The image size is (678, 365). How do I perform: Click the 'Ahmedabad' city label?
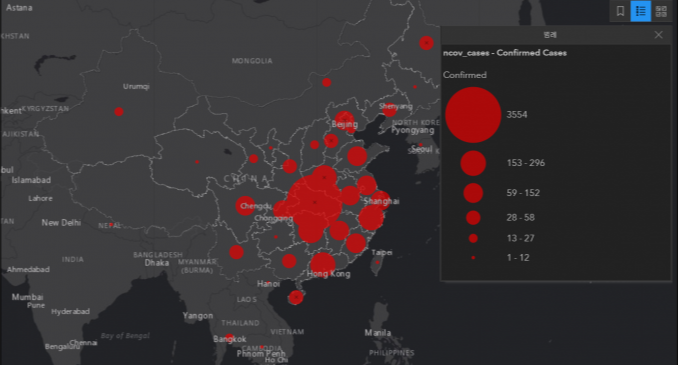click(28, 269)
